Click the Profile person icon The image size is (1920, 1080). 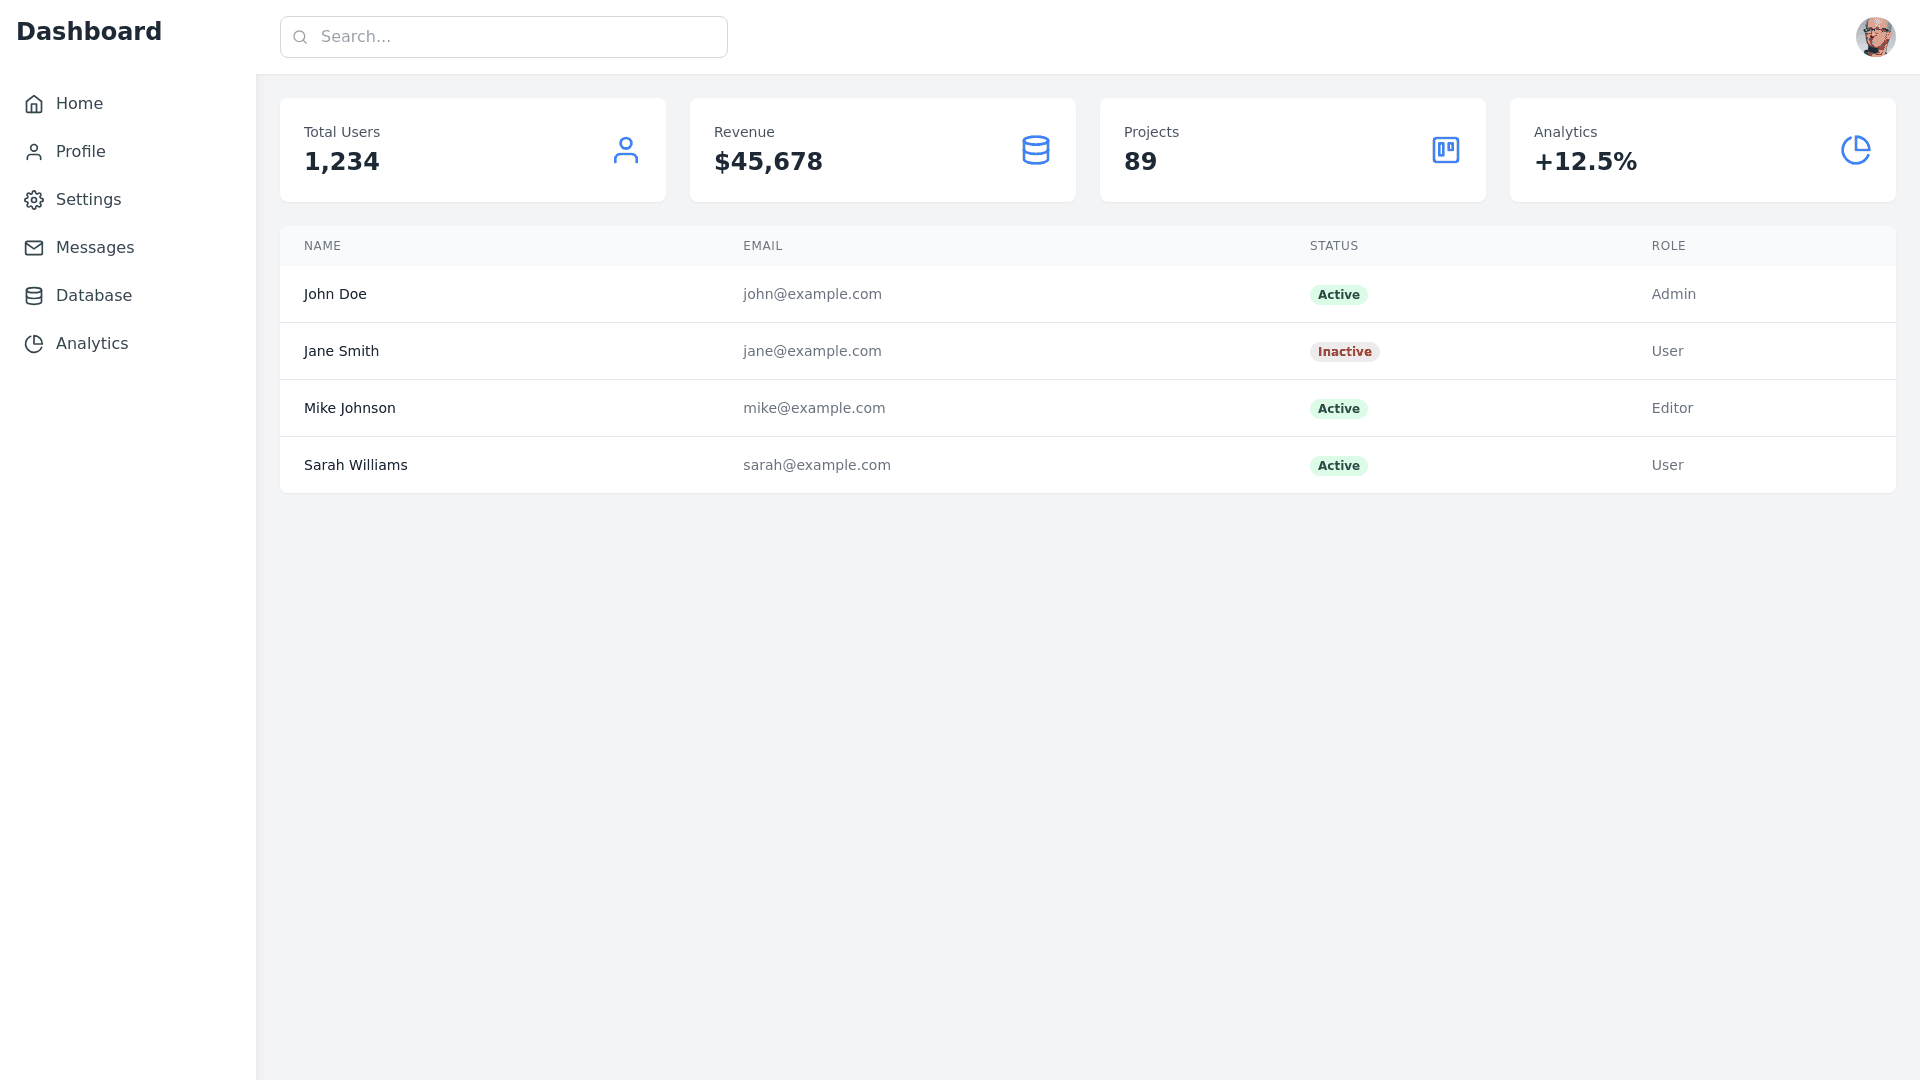[x=33, y=151]
